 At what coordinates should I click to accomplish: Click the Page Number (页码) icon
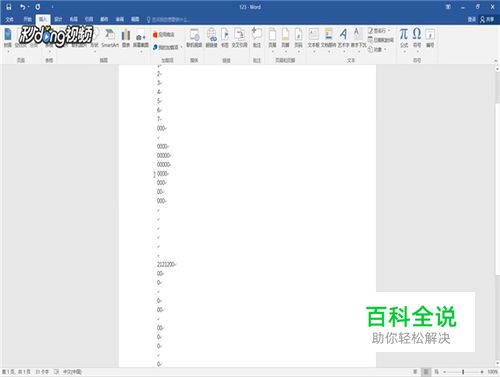[298, 38]
